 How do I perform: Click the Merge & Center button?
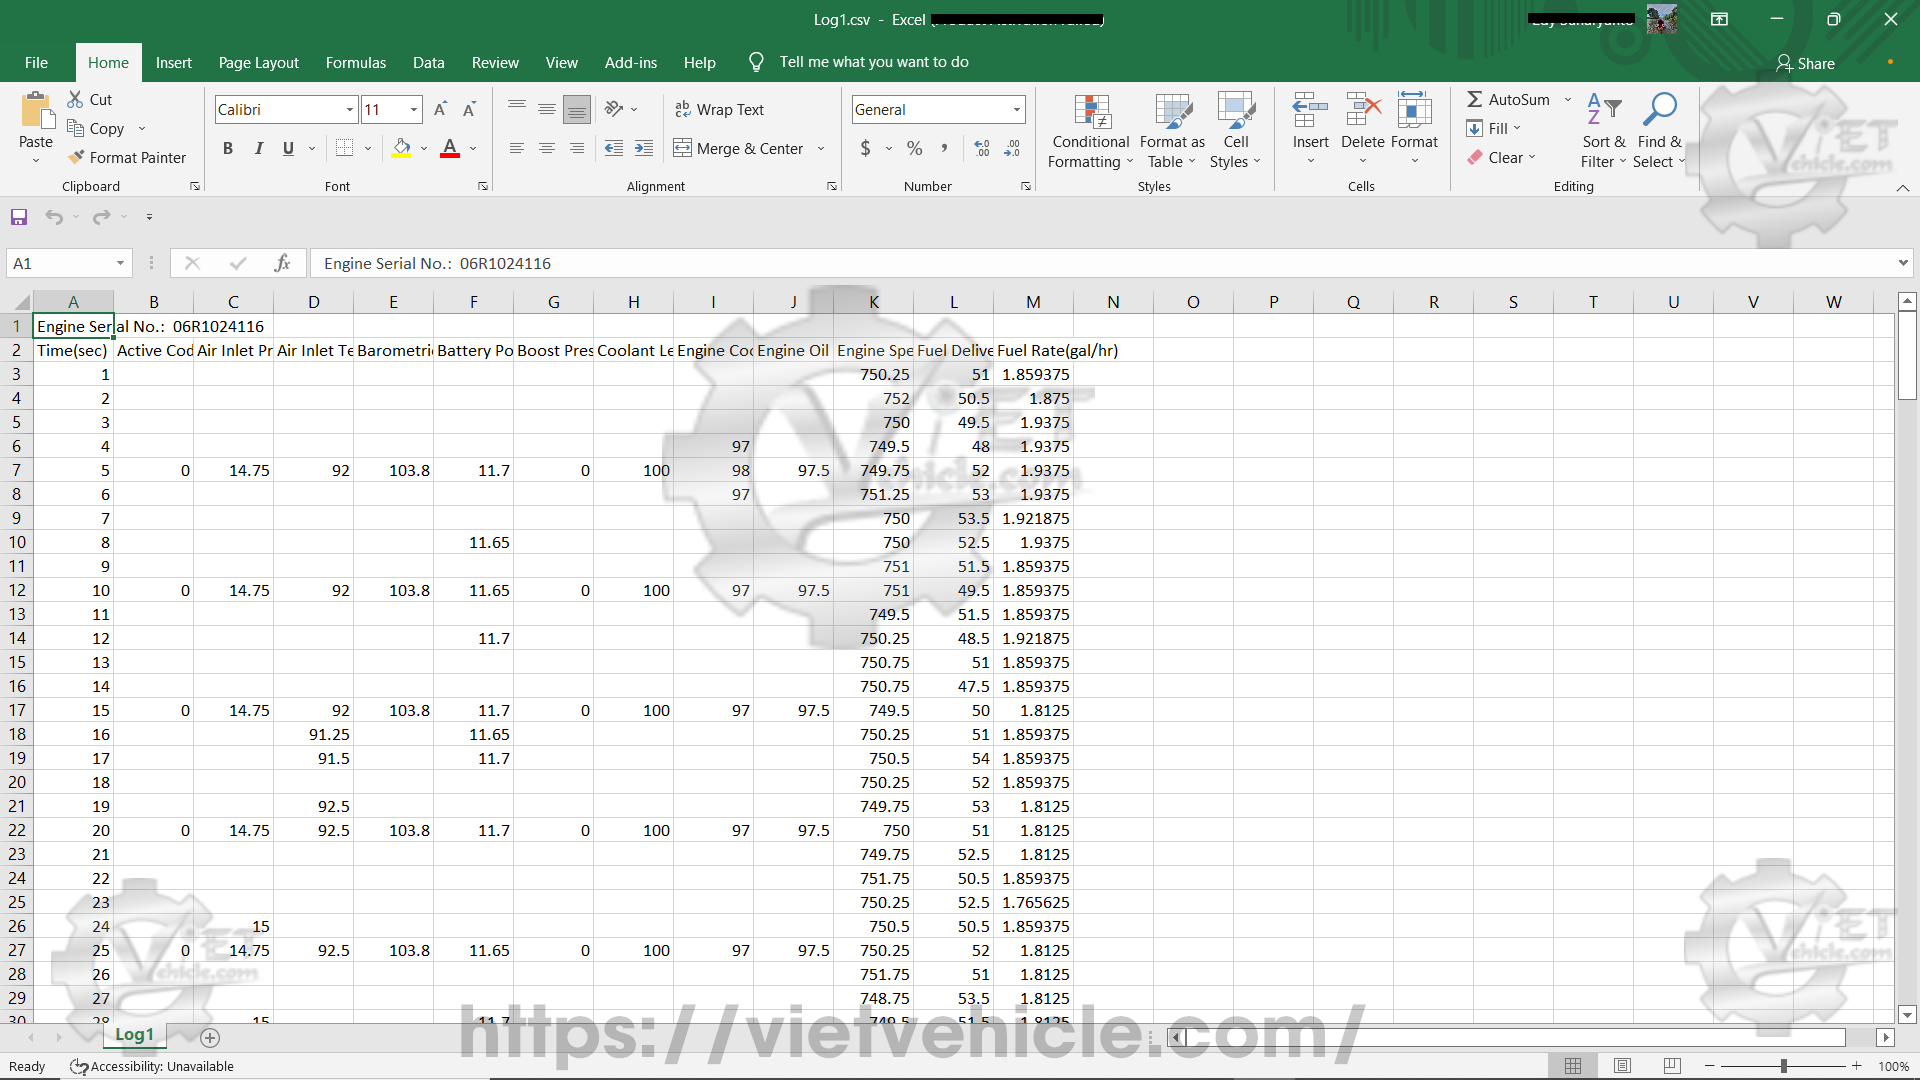pos(739,148)
